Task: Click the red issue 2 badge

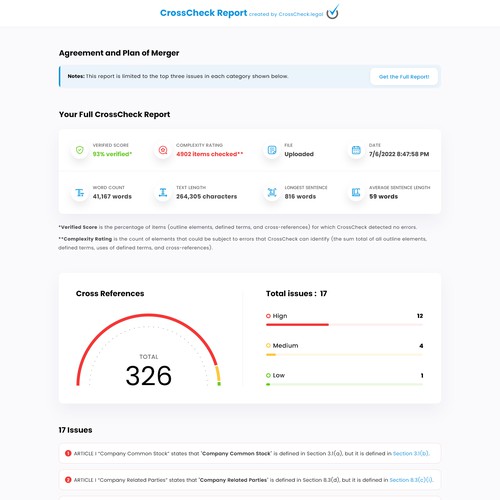Action: [68, 480]
